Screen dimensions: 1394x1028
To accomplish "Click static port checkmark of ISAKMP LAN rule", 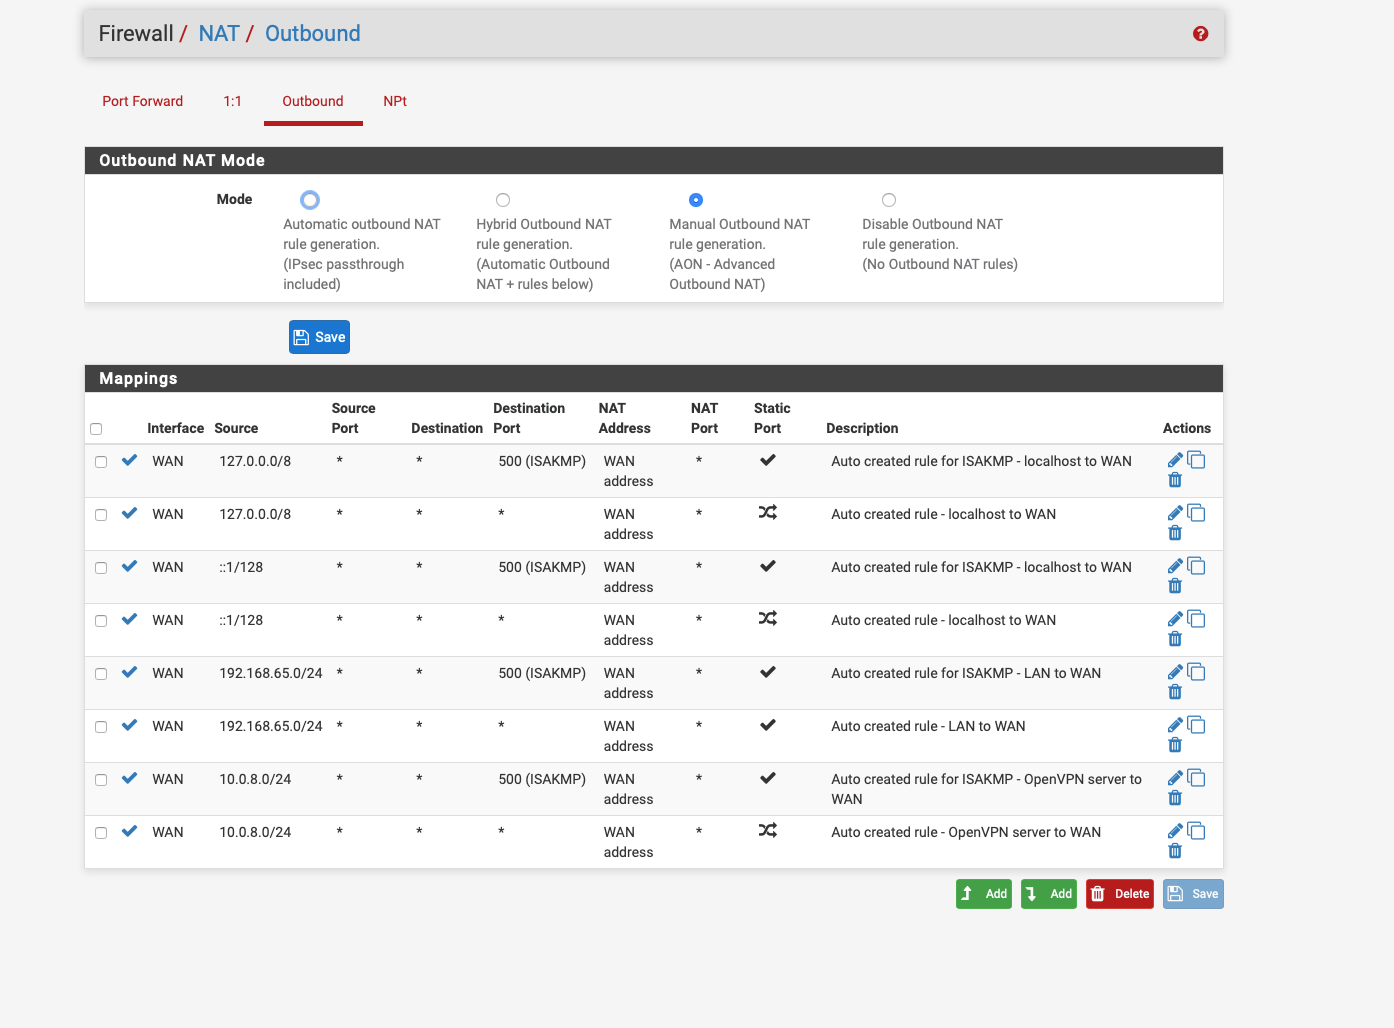I will click(x=768, y=672).
